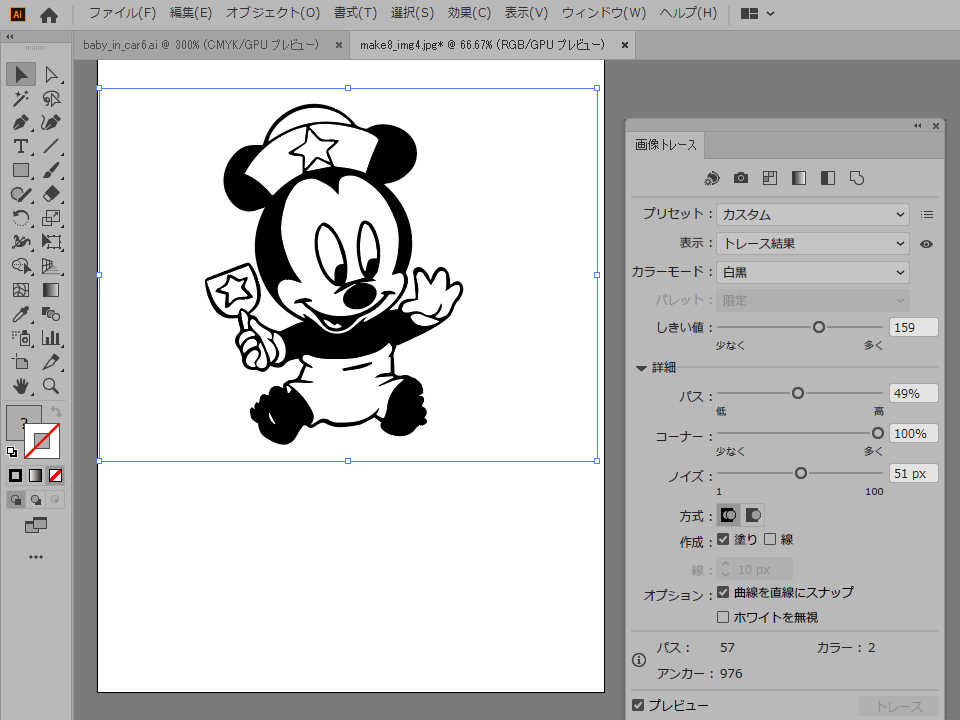
Task: Select the Direct Selection tool
Action: (x=51, y=74)
